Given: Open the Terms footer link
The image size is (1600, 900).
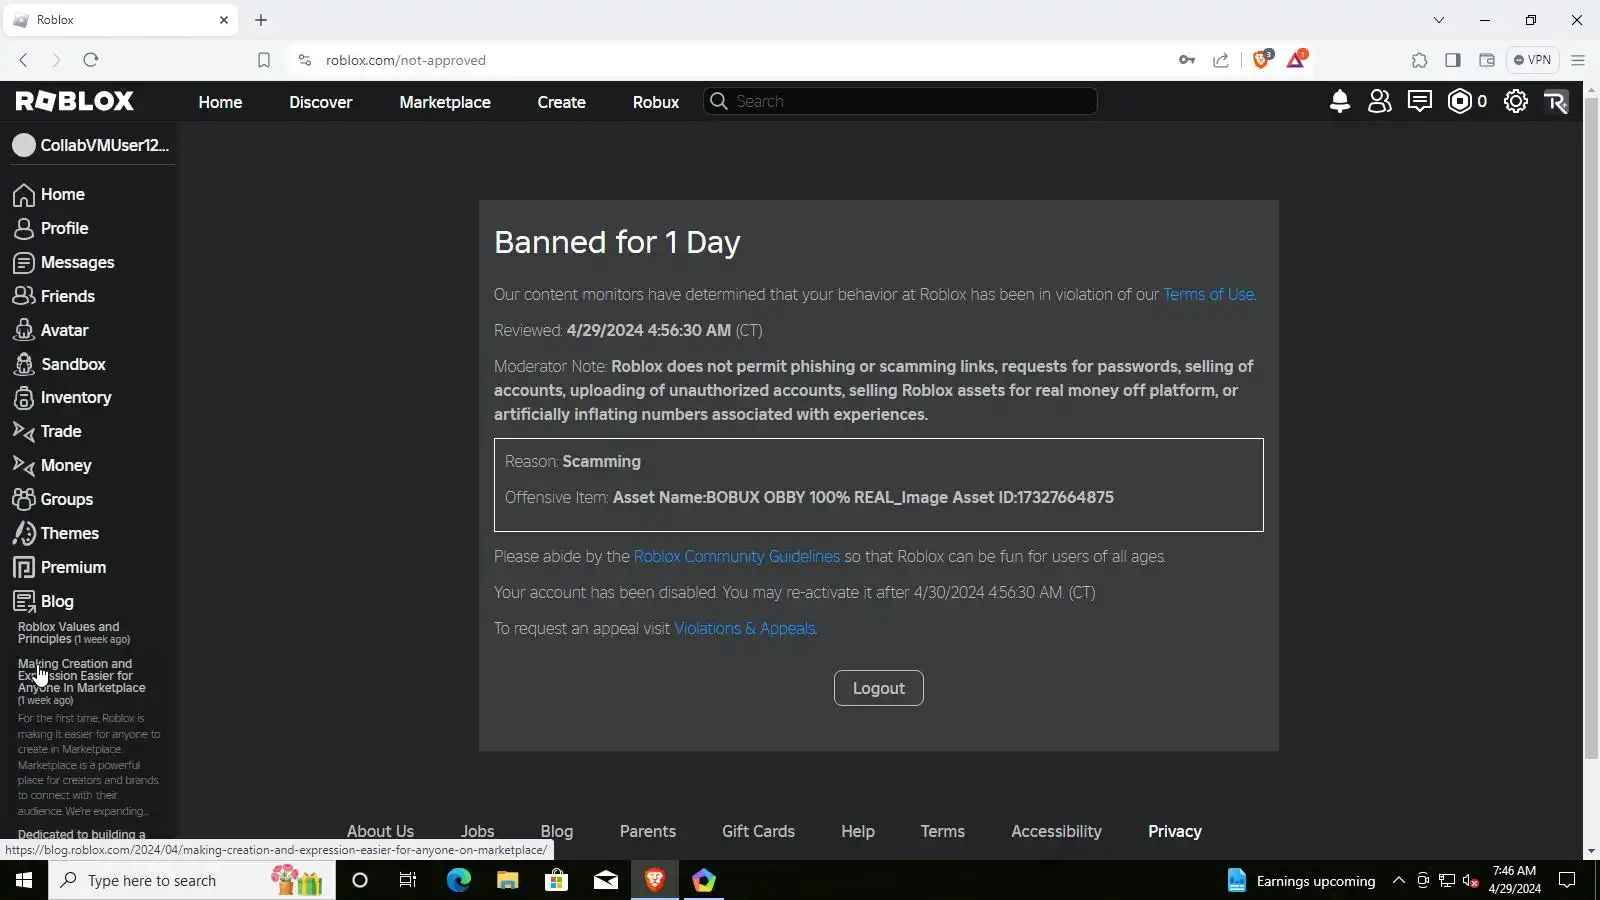Looking at the screenshot, I should tap(943, 831).
